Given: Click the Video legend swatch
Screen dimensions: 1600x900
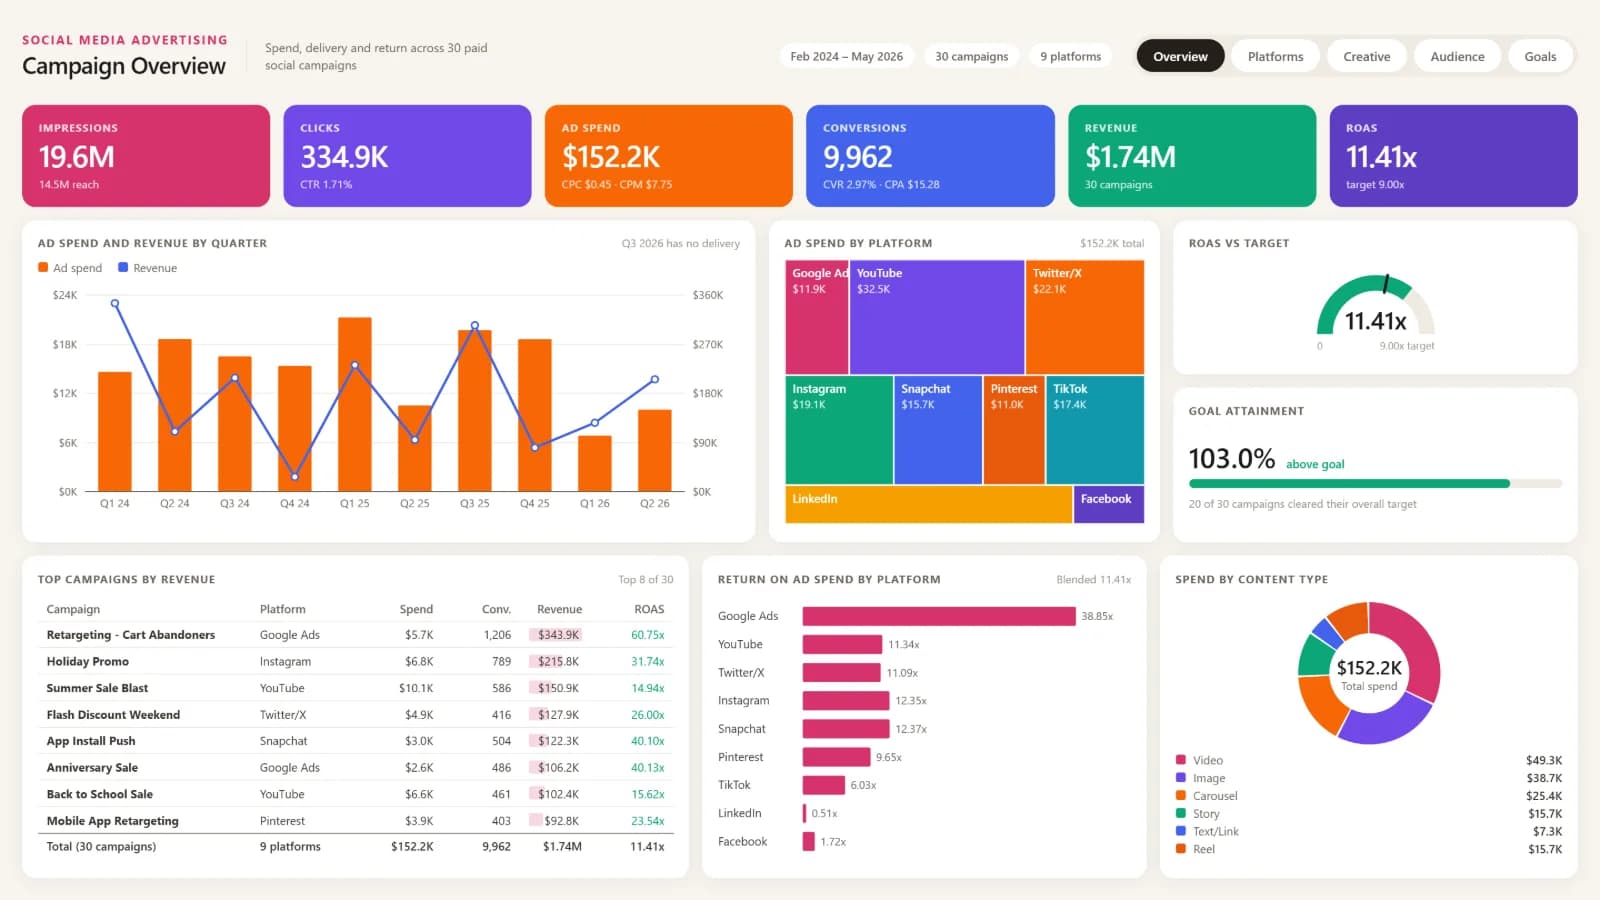Looking at the screenshot, I should pos(1181,760).
